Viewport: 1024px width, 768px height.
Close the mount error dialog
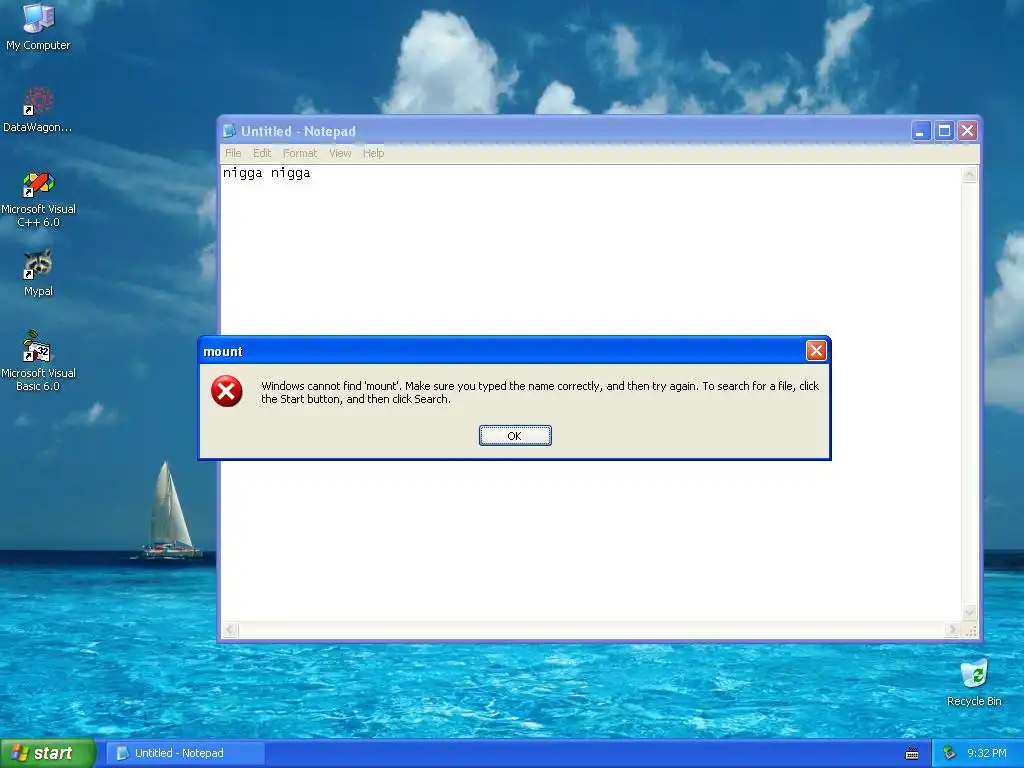[816, 351]
